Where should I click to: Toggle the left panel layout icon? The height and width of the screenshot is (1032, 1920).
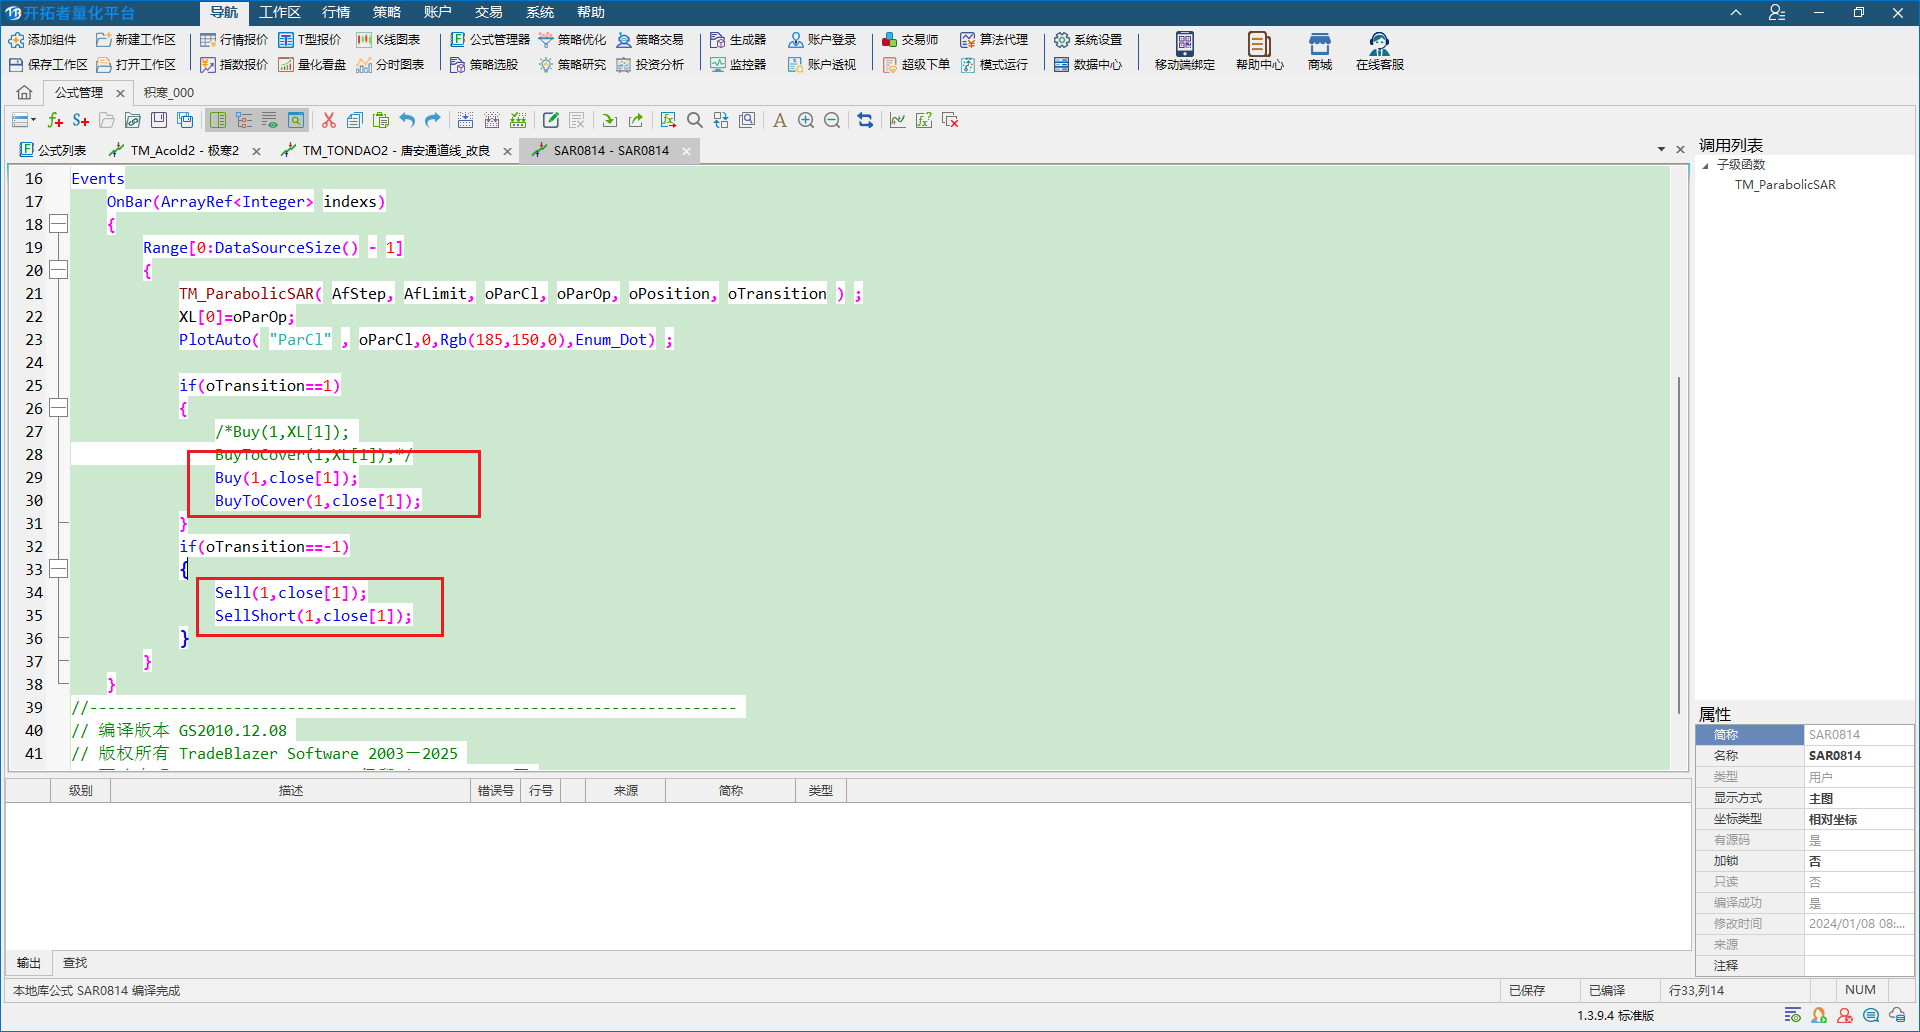pos(218,120)
